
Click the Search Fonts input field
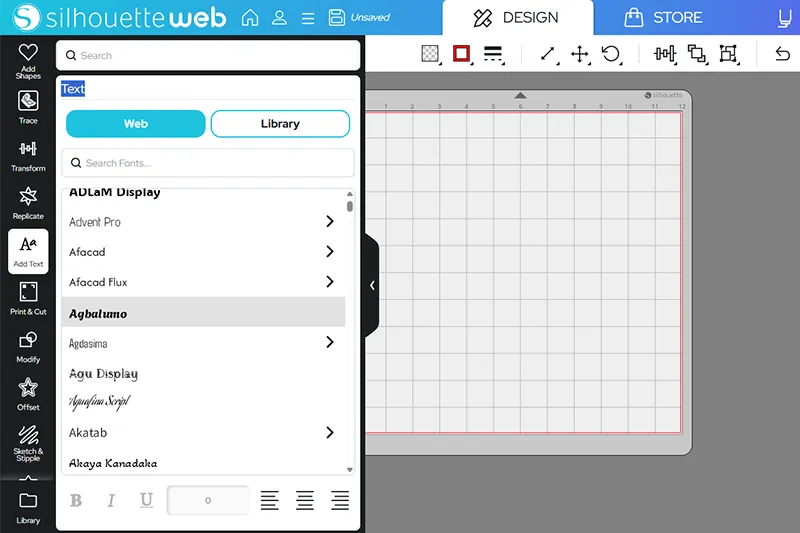click(x=208, y=163)
